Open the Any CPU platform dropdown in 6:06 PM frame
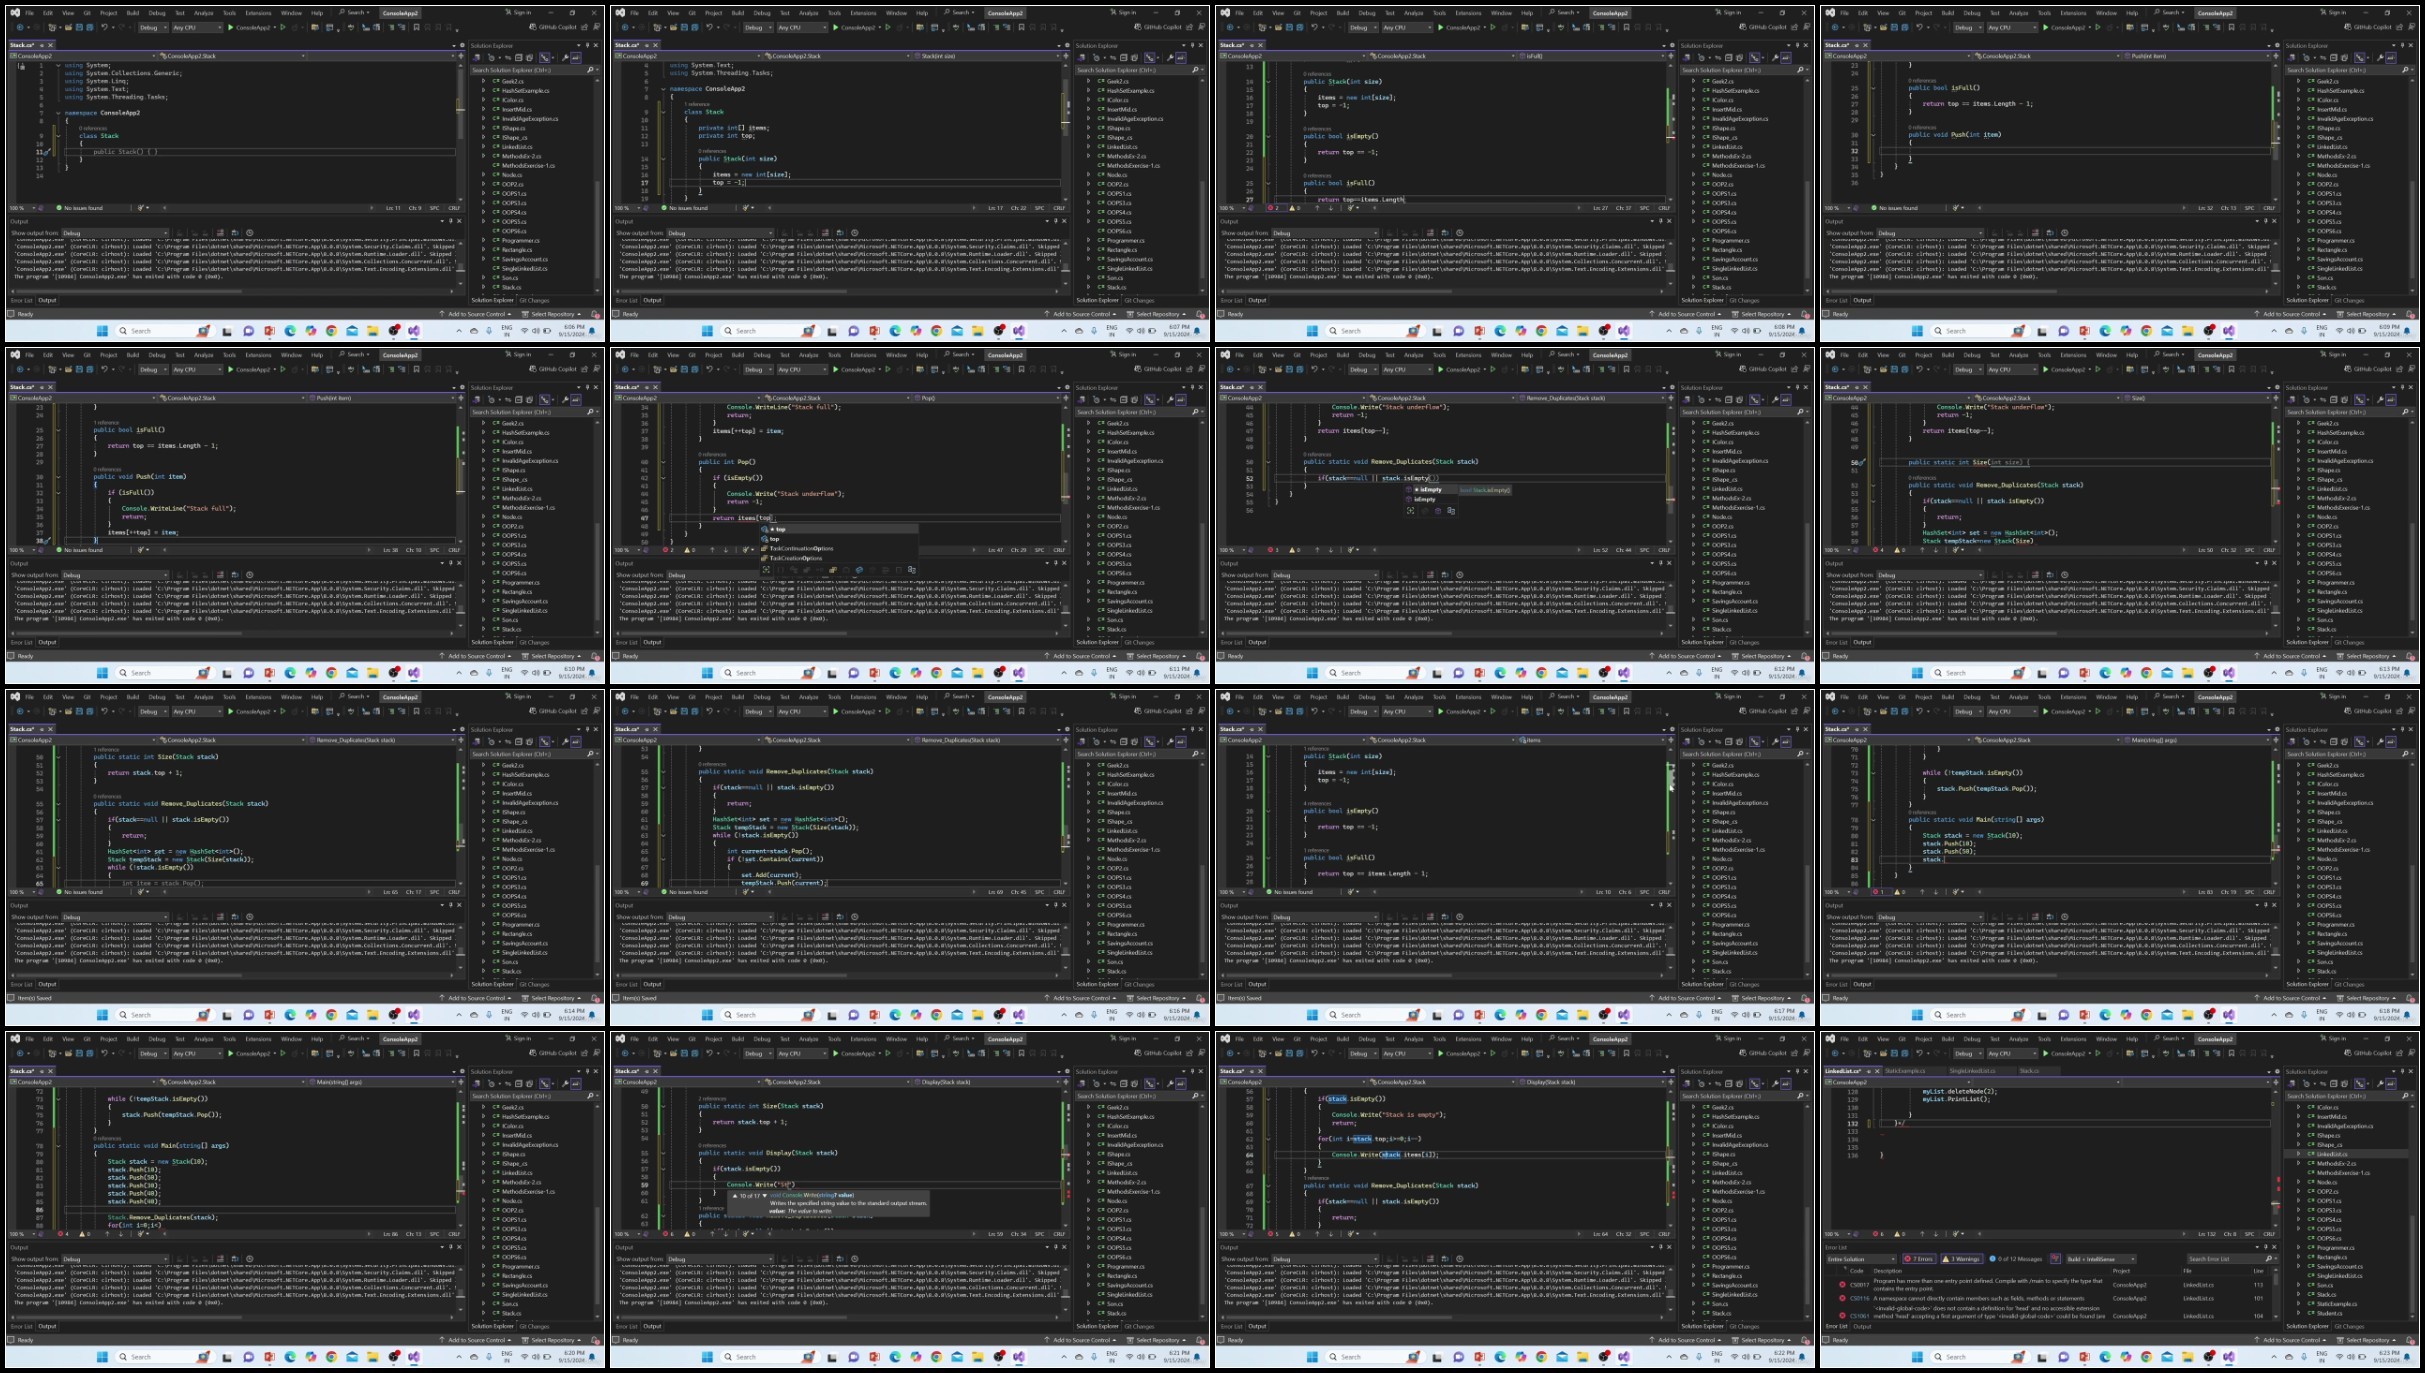Image resolution: width=2425 pixels, height=1373 pixels. [197, 28]
